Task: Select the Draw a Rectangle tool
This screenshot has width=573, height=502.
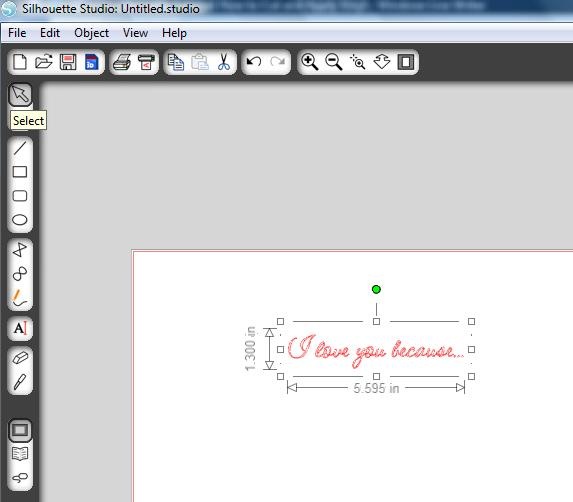Action: tap(20, 172)
